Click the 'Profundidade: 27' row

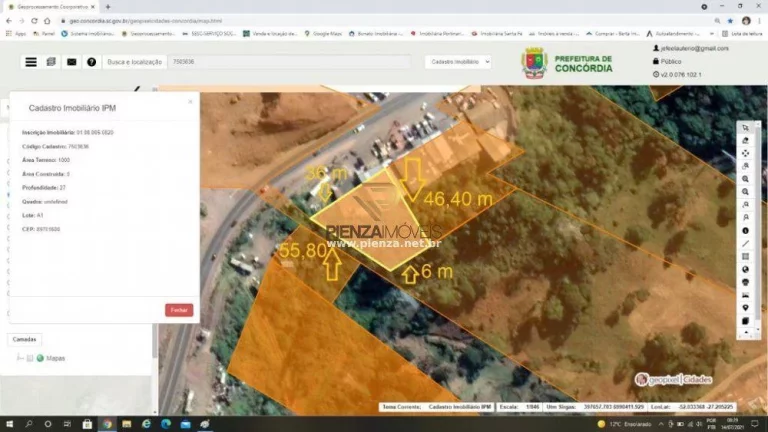click(x=44, y=188)
